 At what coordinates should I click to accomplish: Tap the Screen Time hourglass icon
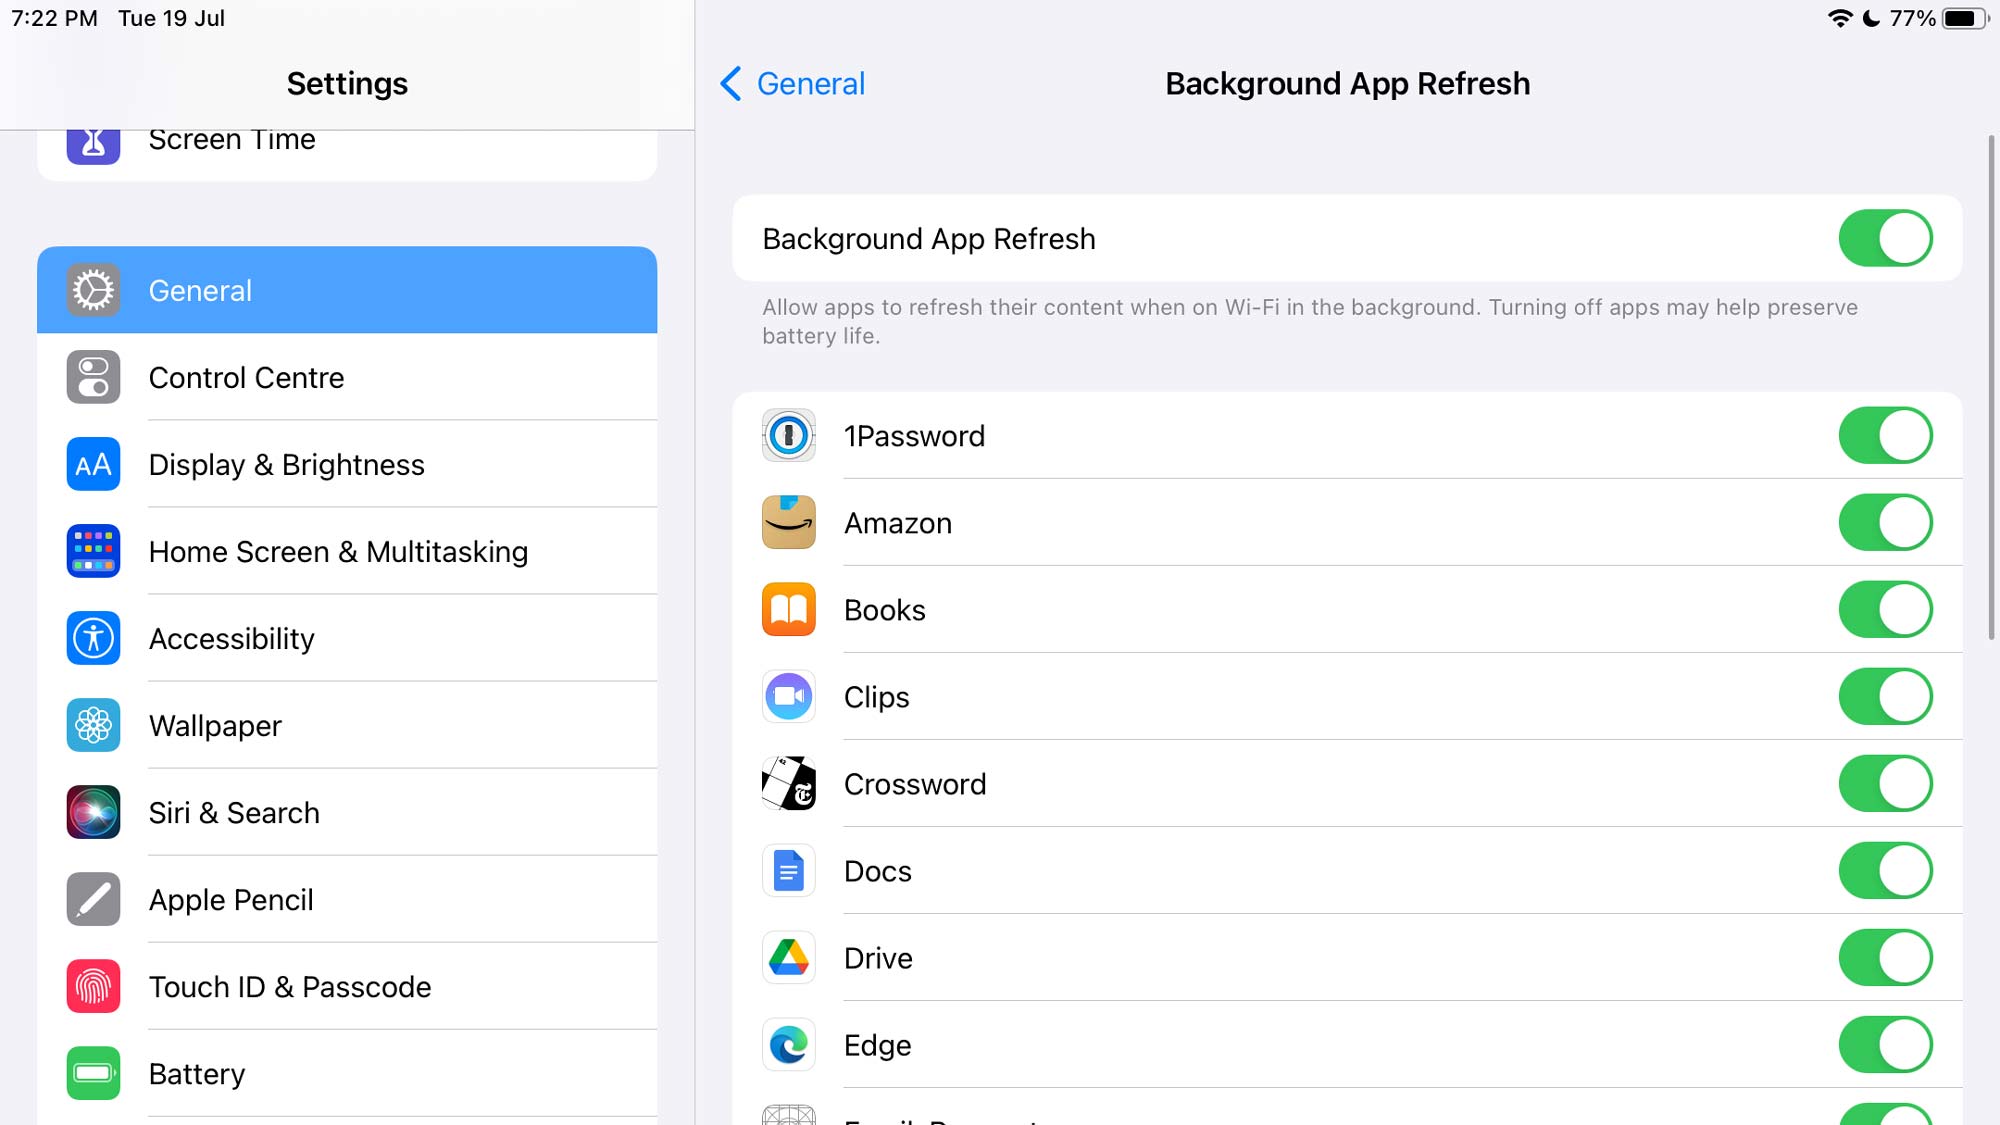[x=93, y=145]
